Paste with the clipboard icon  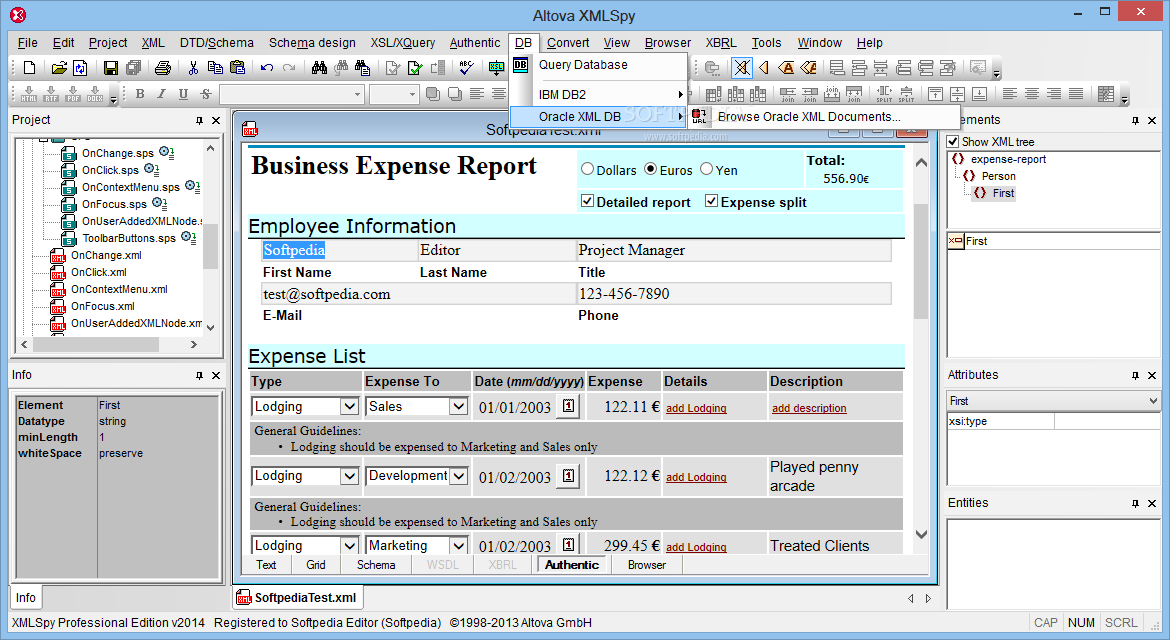tap(237, 68)
